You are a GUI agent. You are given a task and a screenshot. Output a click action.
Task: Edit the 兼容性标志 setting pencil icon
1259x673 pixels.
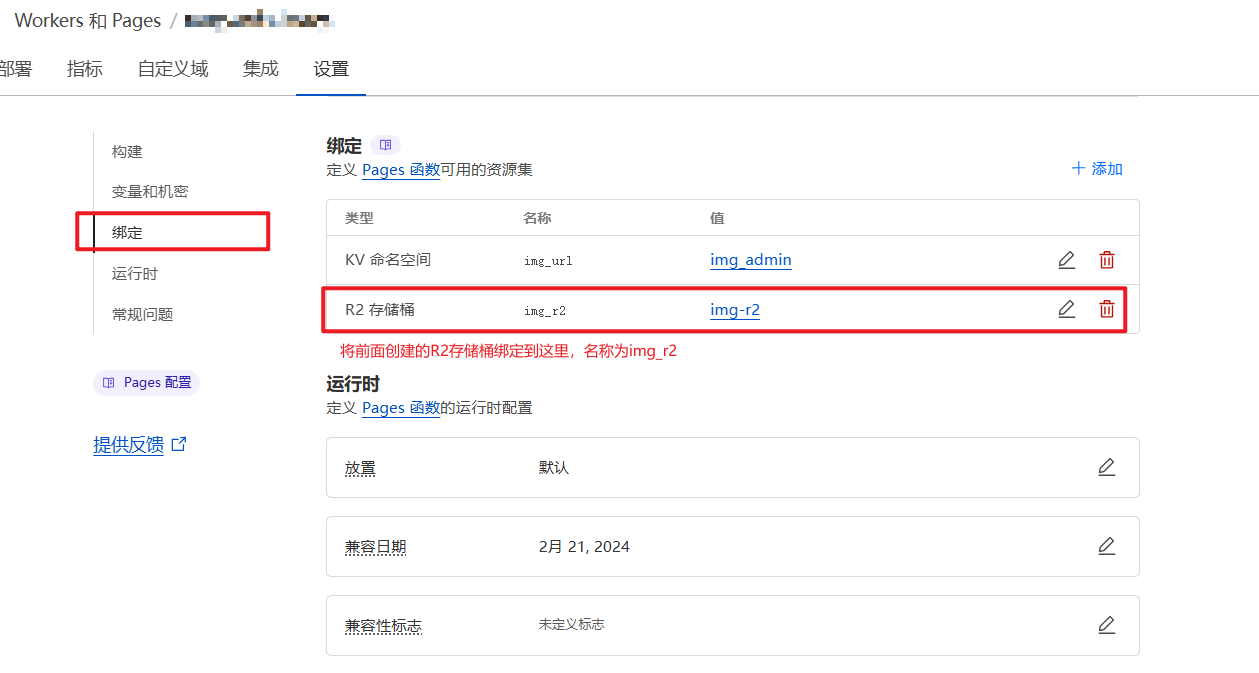(x=1106, y=625)
